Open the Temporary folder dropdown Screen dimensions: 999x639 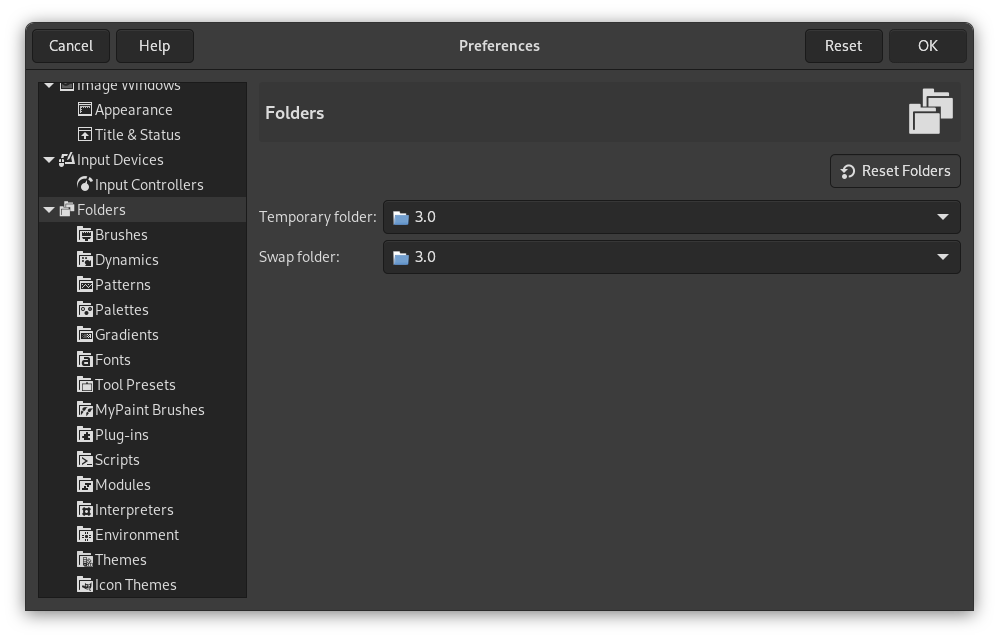click(941, 217)
